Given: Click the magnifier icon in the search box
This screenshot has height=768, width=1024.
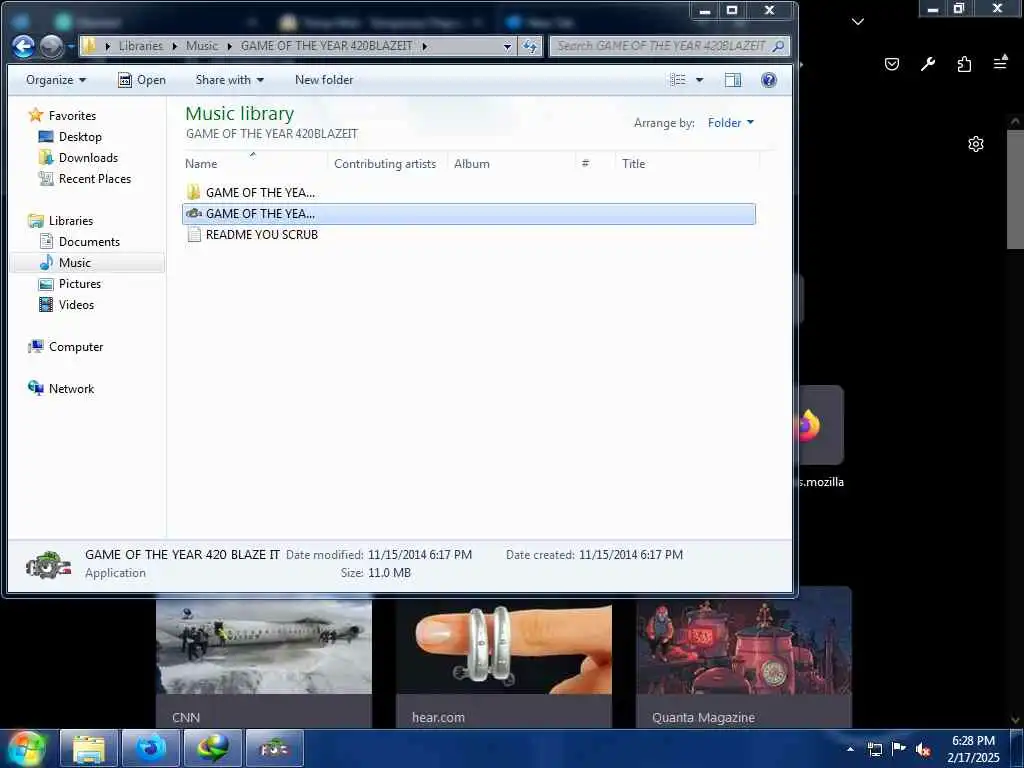Looking at the screenshot, I should [x=778, y=46].
